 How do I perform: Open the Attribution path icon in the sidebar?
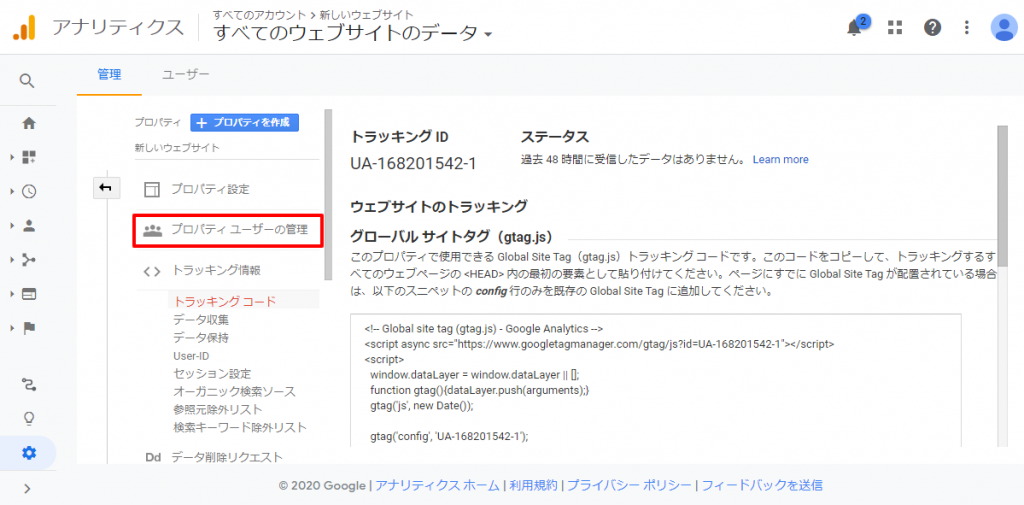[29, 383]
